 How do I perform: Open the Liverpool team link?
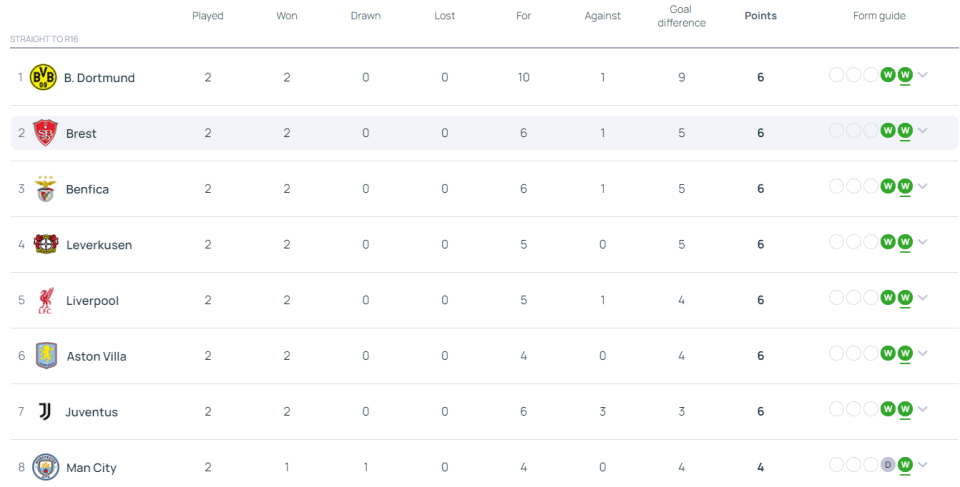click(92, 301)
